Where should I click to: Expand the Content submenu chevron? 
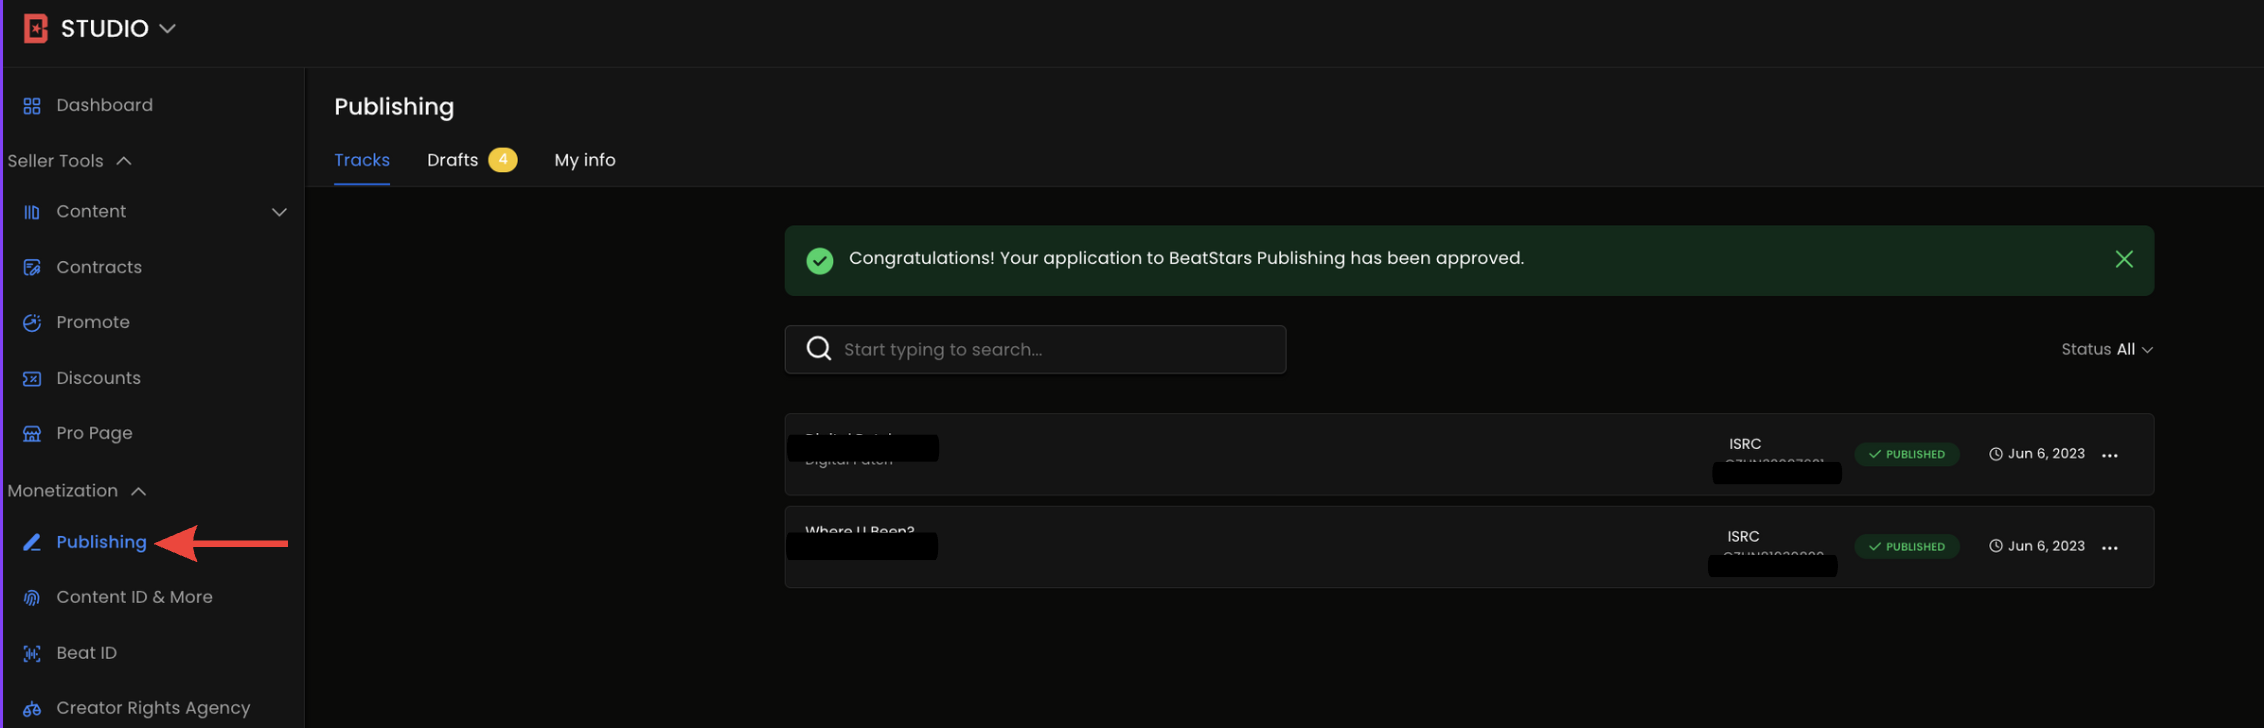pos(280,212)
